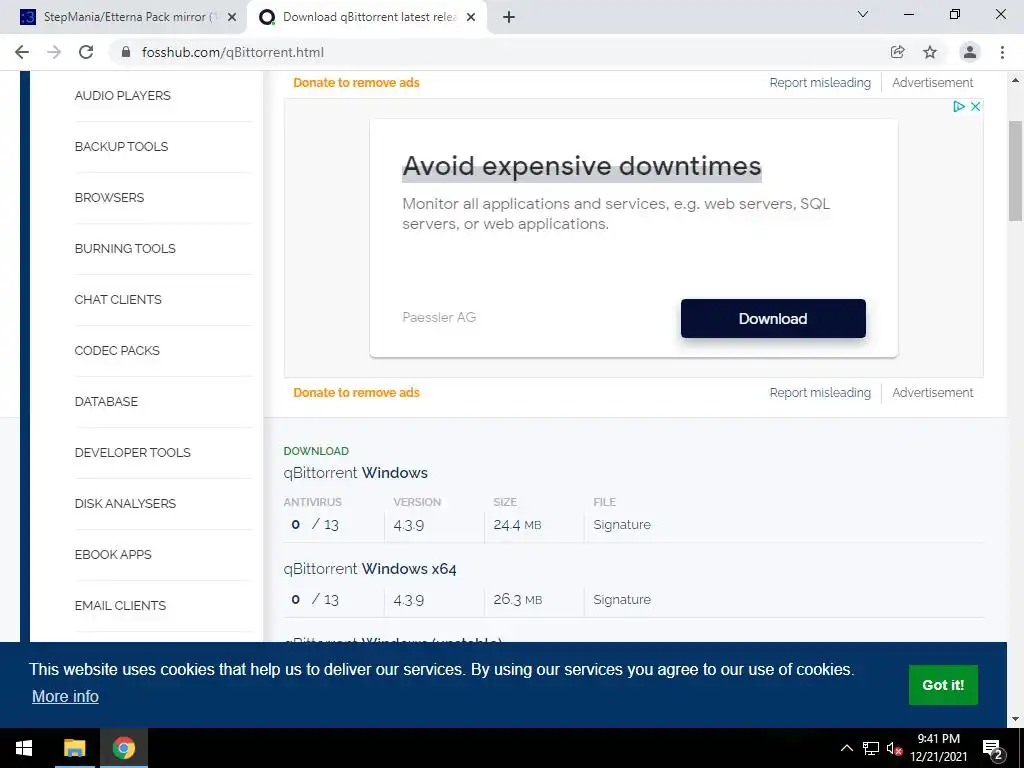This screenshot has height=768, width=1024.
Task: Open the notification center icon
Action: click(993, 749)
